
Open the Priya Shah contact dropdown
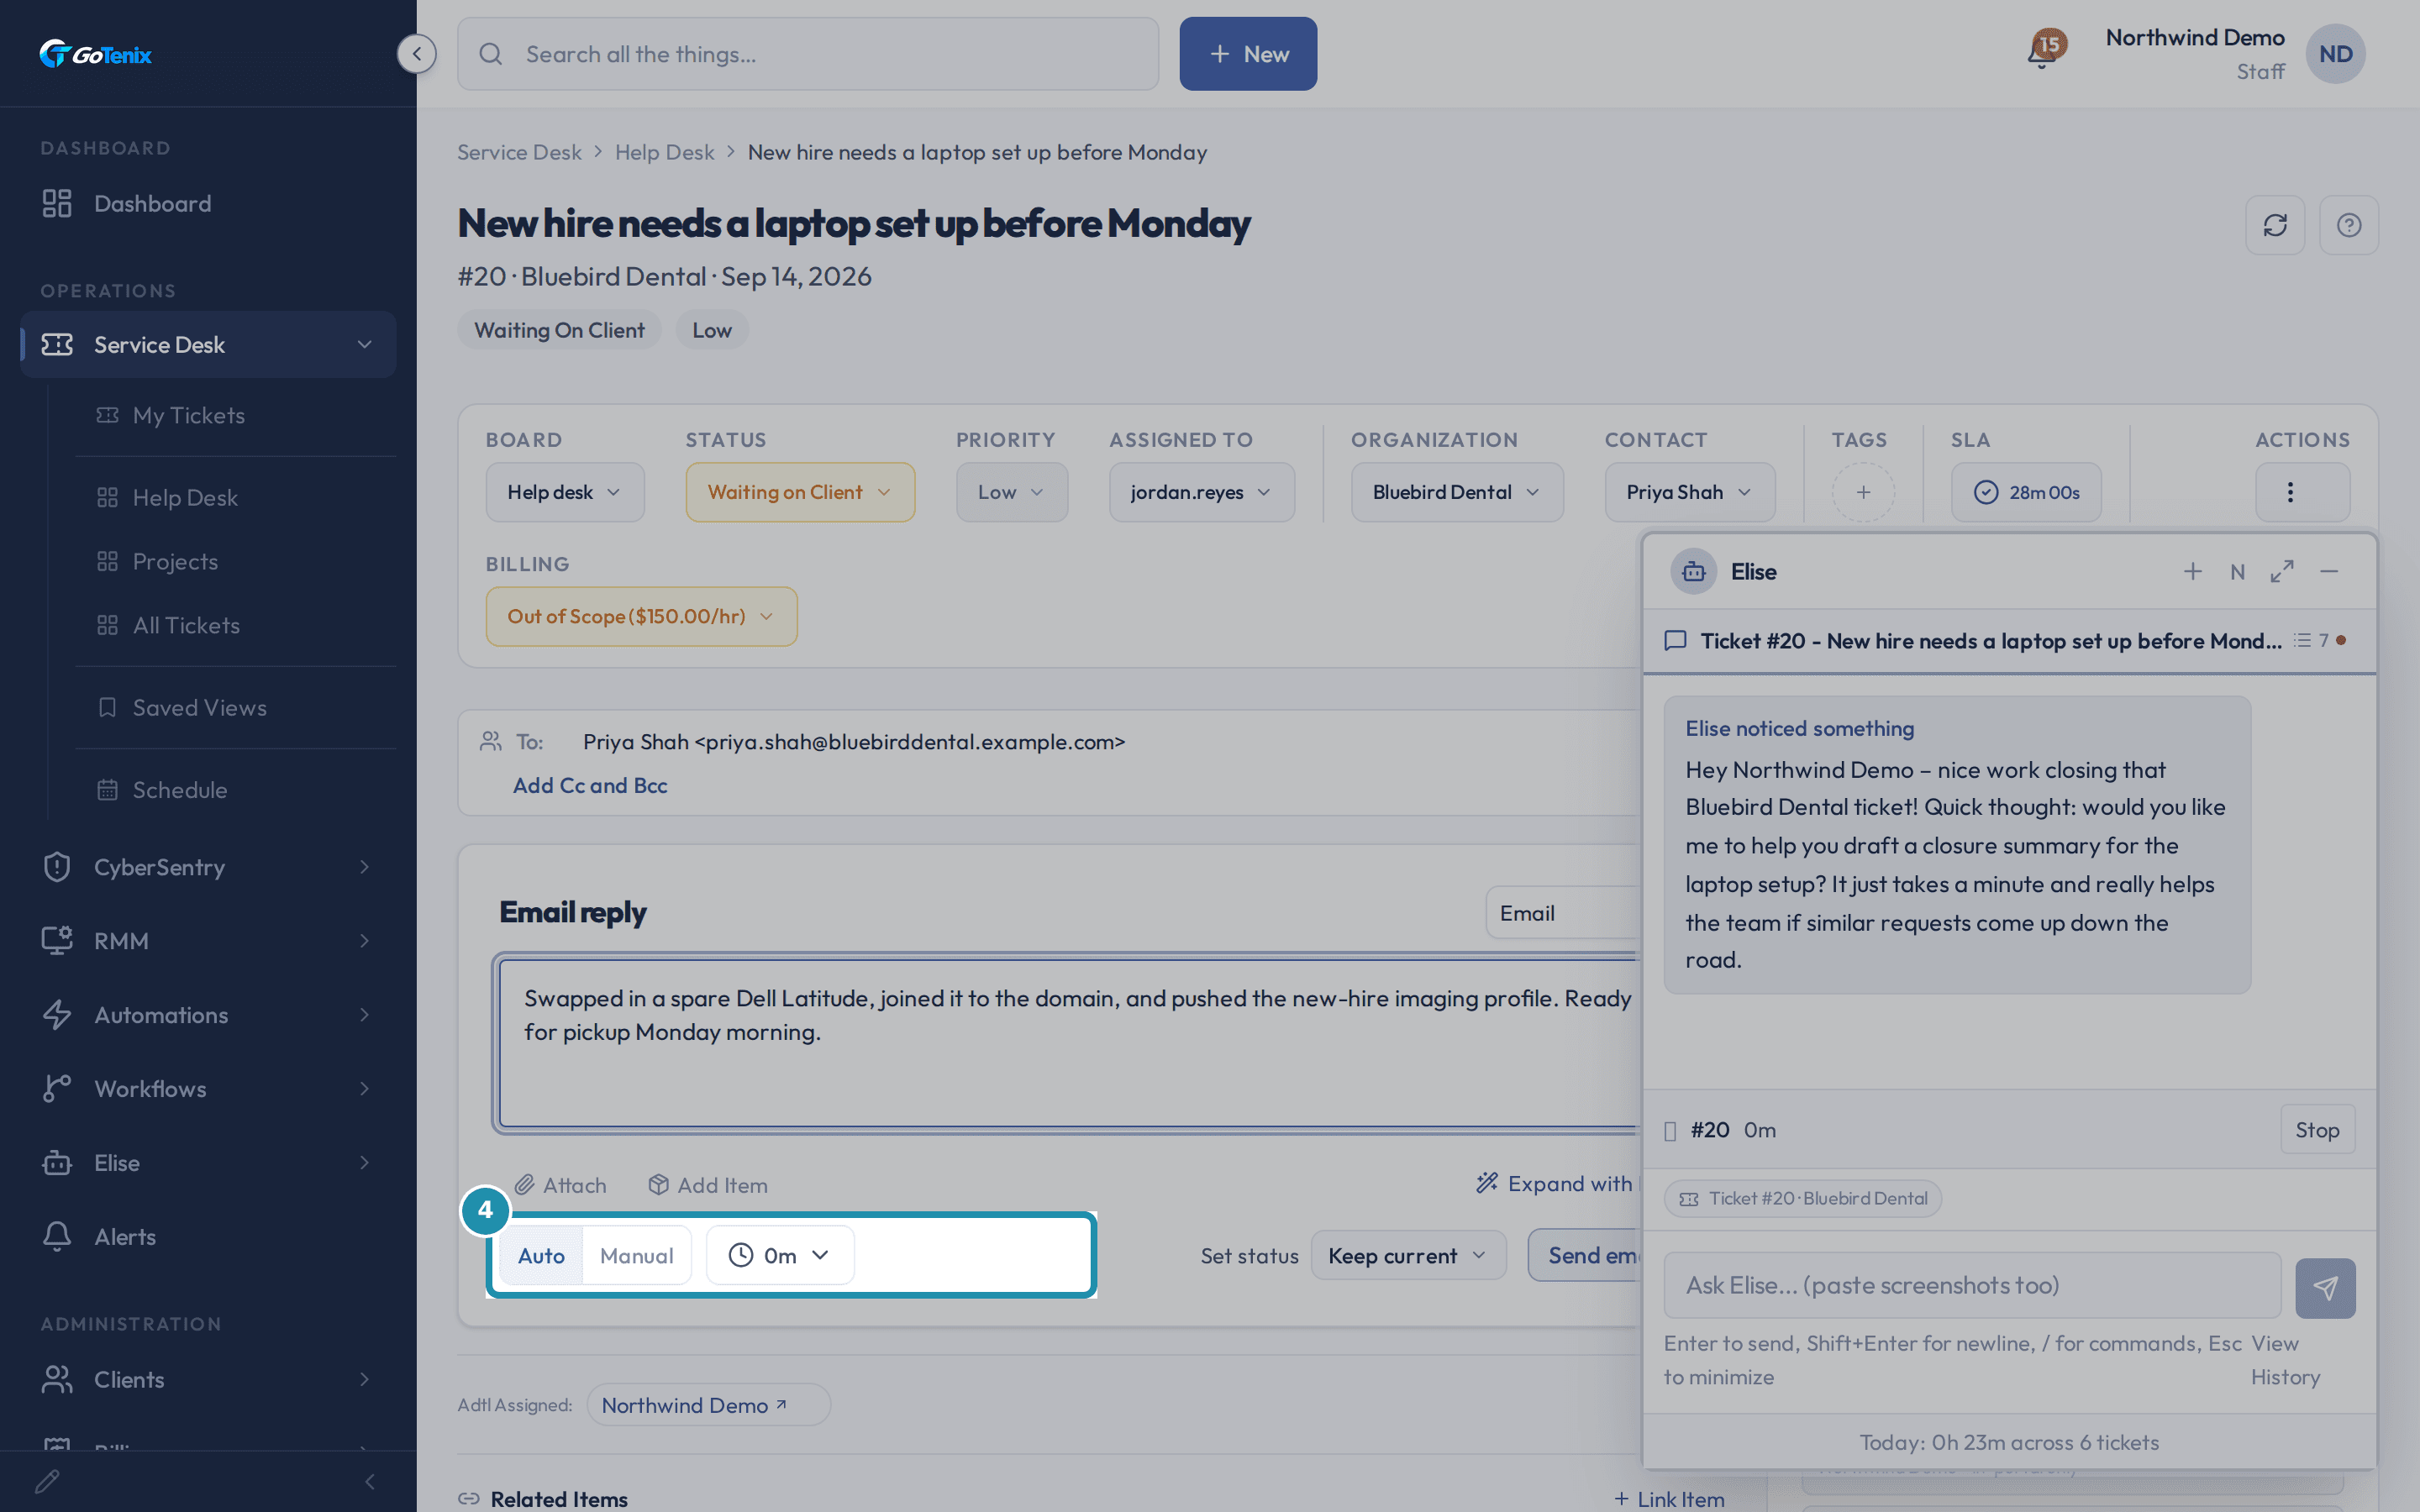coord(1690,492)
